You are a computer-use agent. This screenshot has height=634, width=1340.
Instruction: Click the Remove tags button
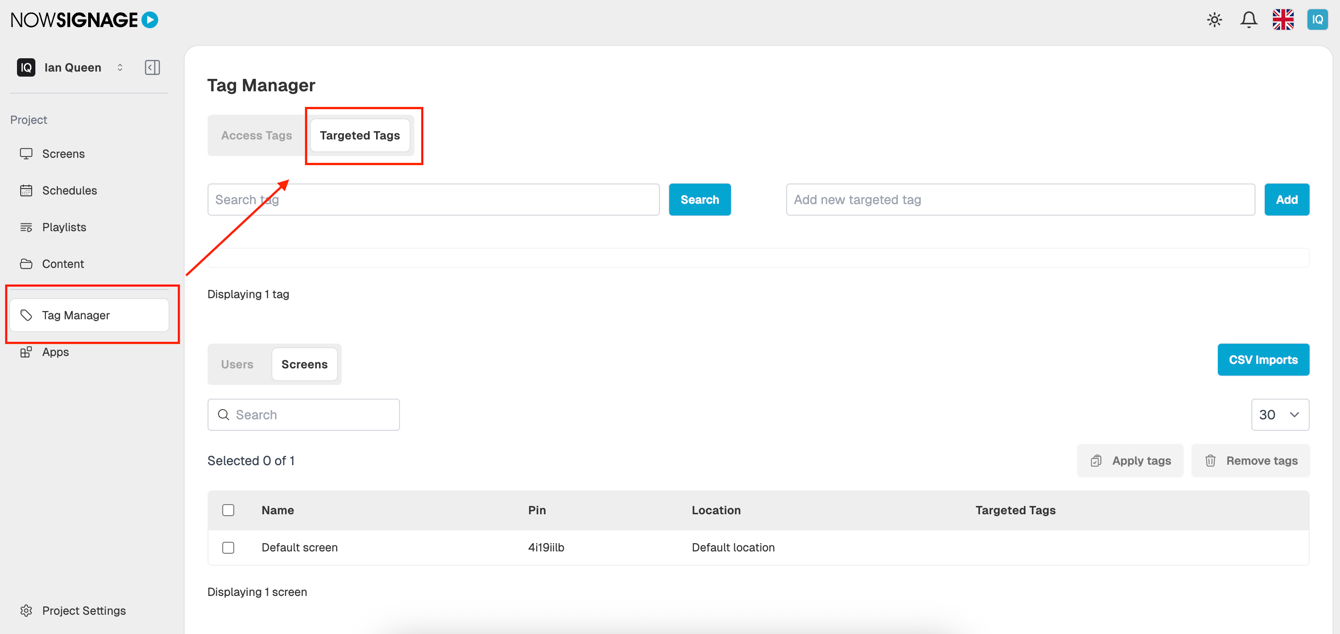(x=1251, y=461)
